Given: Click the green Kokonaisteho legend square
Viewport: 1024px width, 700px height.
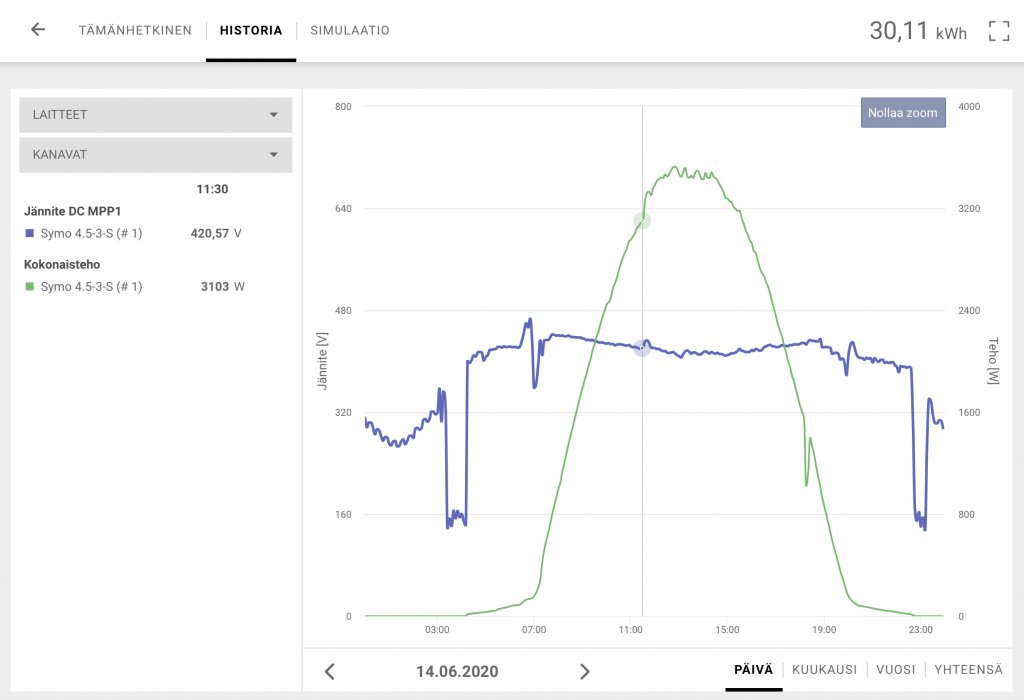Looking at the screenshot, I should tap(30, 287).
